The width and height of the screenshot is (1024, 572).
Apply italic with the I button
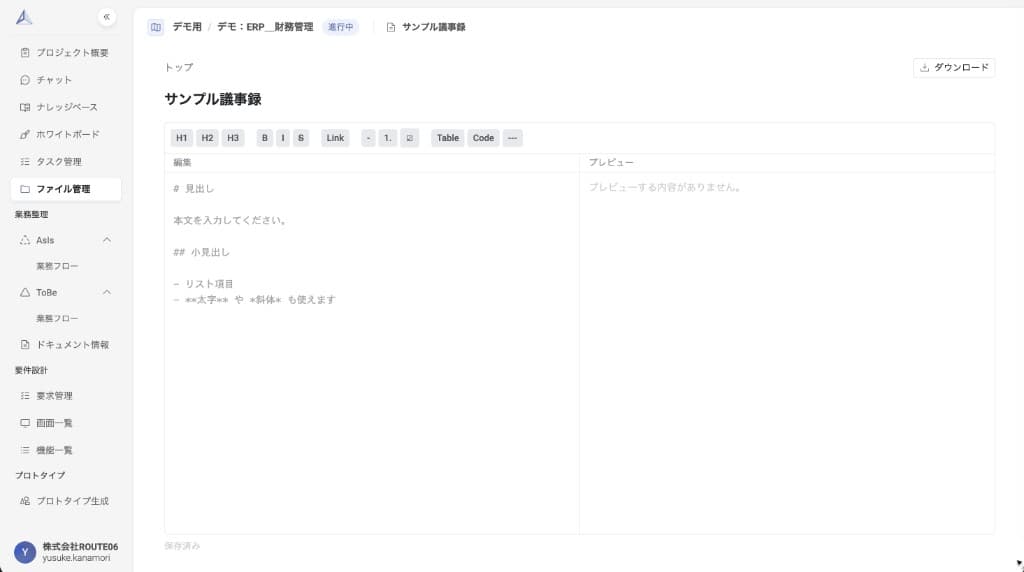coord(283,138)
